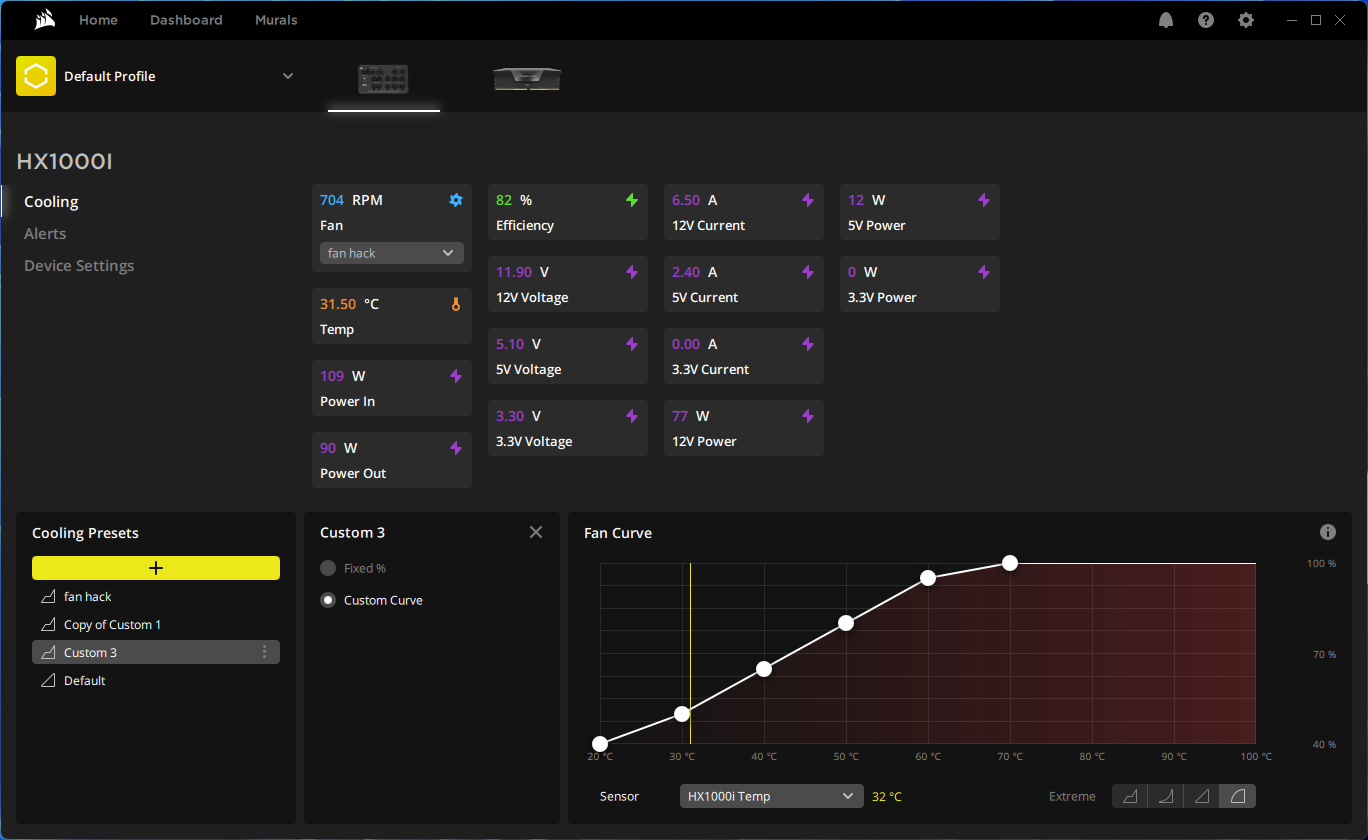1368x840 pixels.
Task: Click the yellow 32 °C sensor reading
Action: click(x=887, y=797)
